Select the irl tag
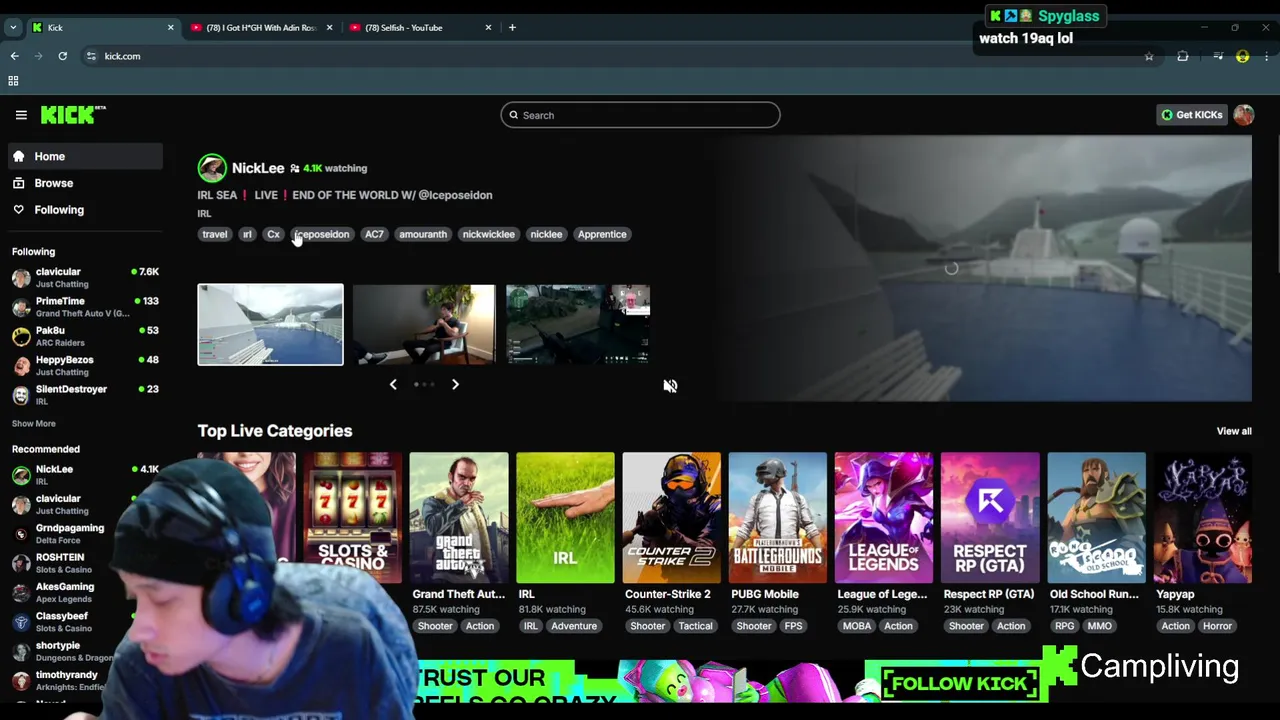The width and height of the screenshot is (1280, 720). click(247, 234)
